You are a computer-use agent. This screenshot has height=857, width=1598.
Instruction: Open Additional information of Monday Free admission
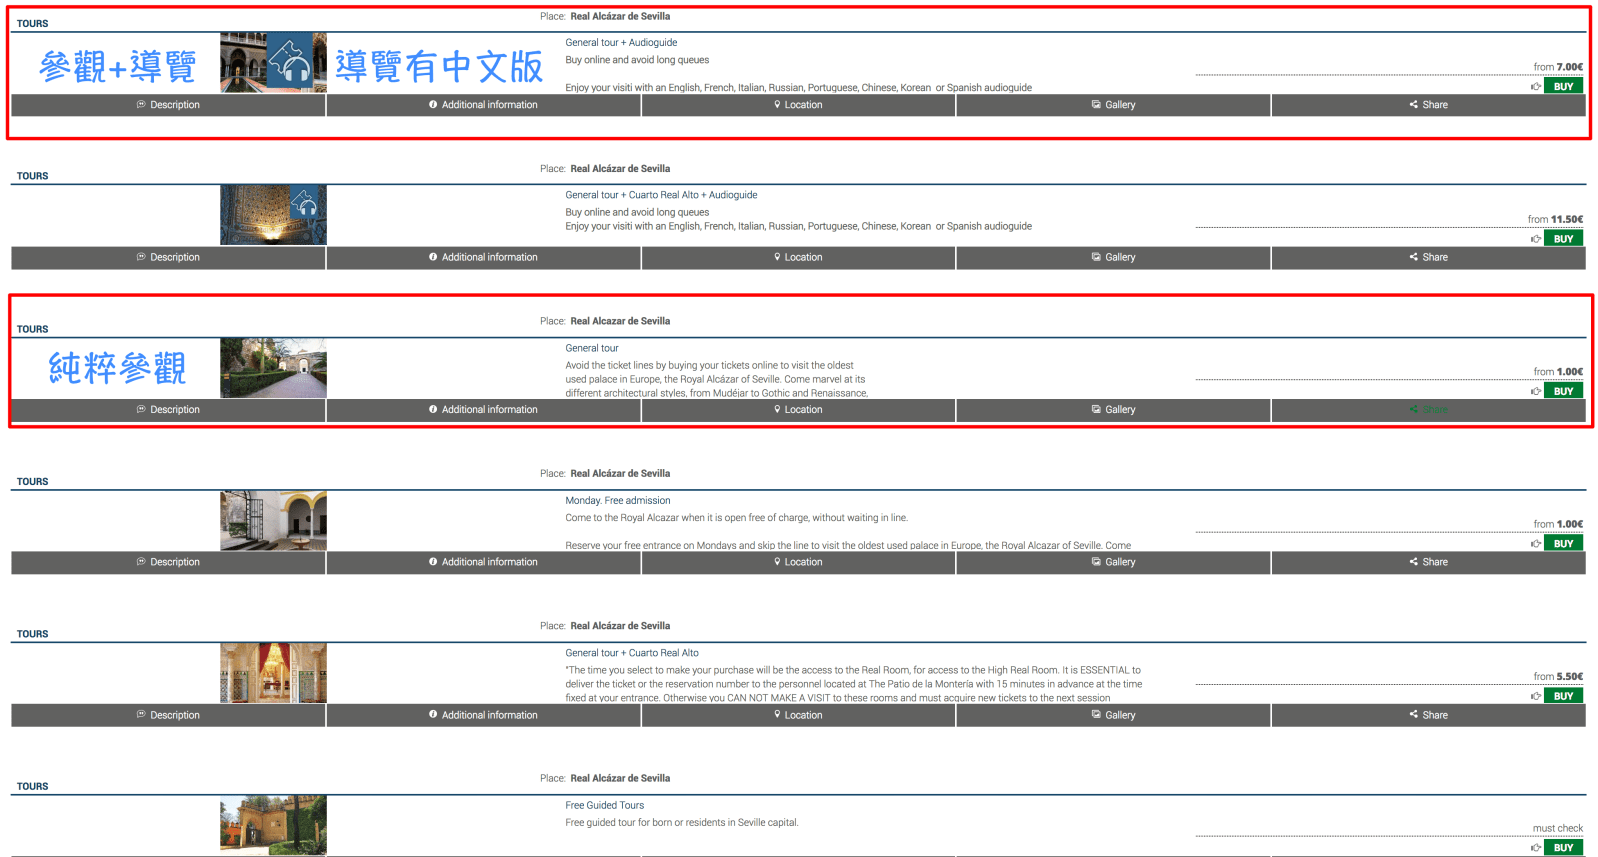(483, 562)
